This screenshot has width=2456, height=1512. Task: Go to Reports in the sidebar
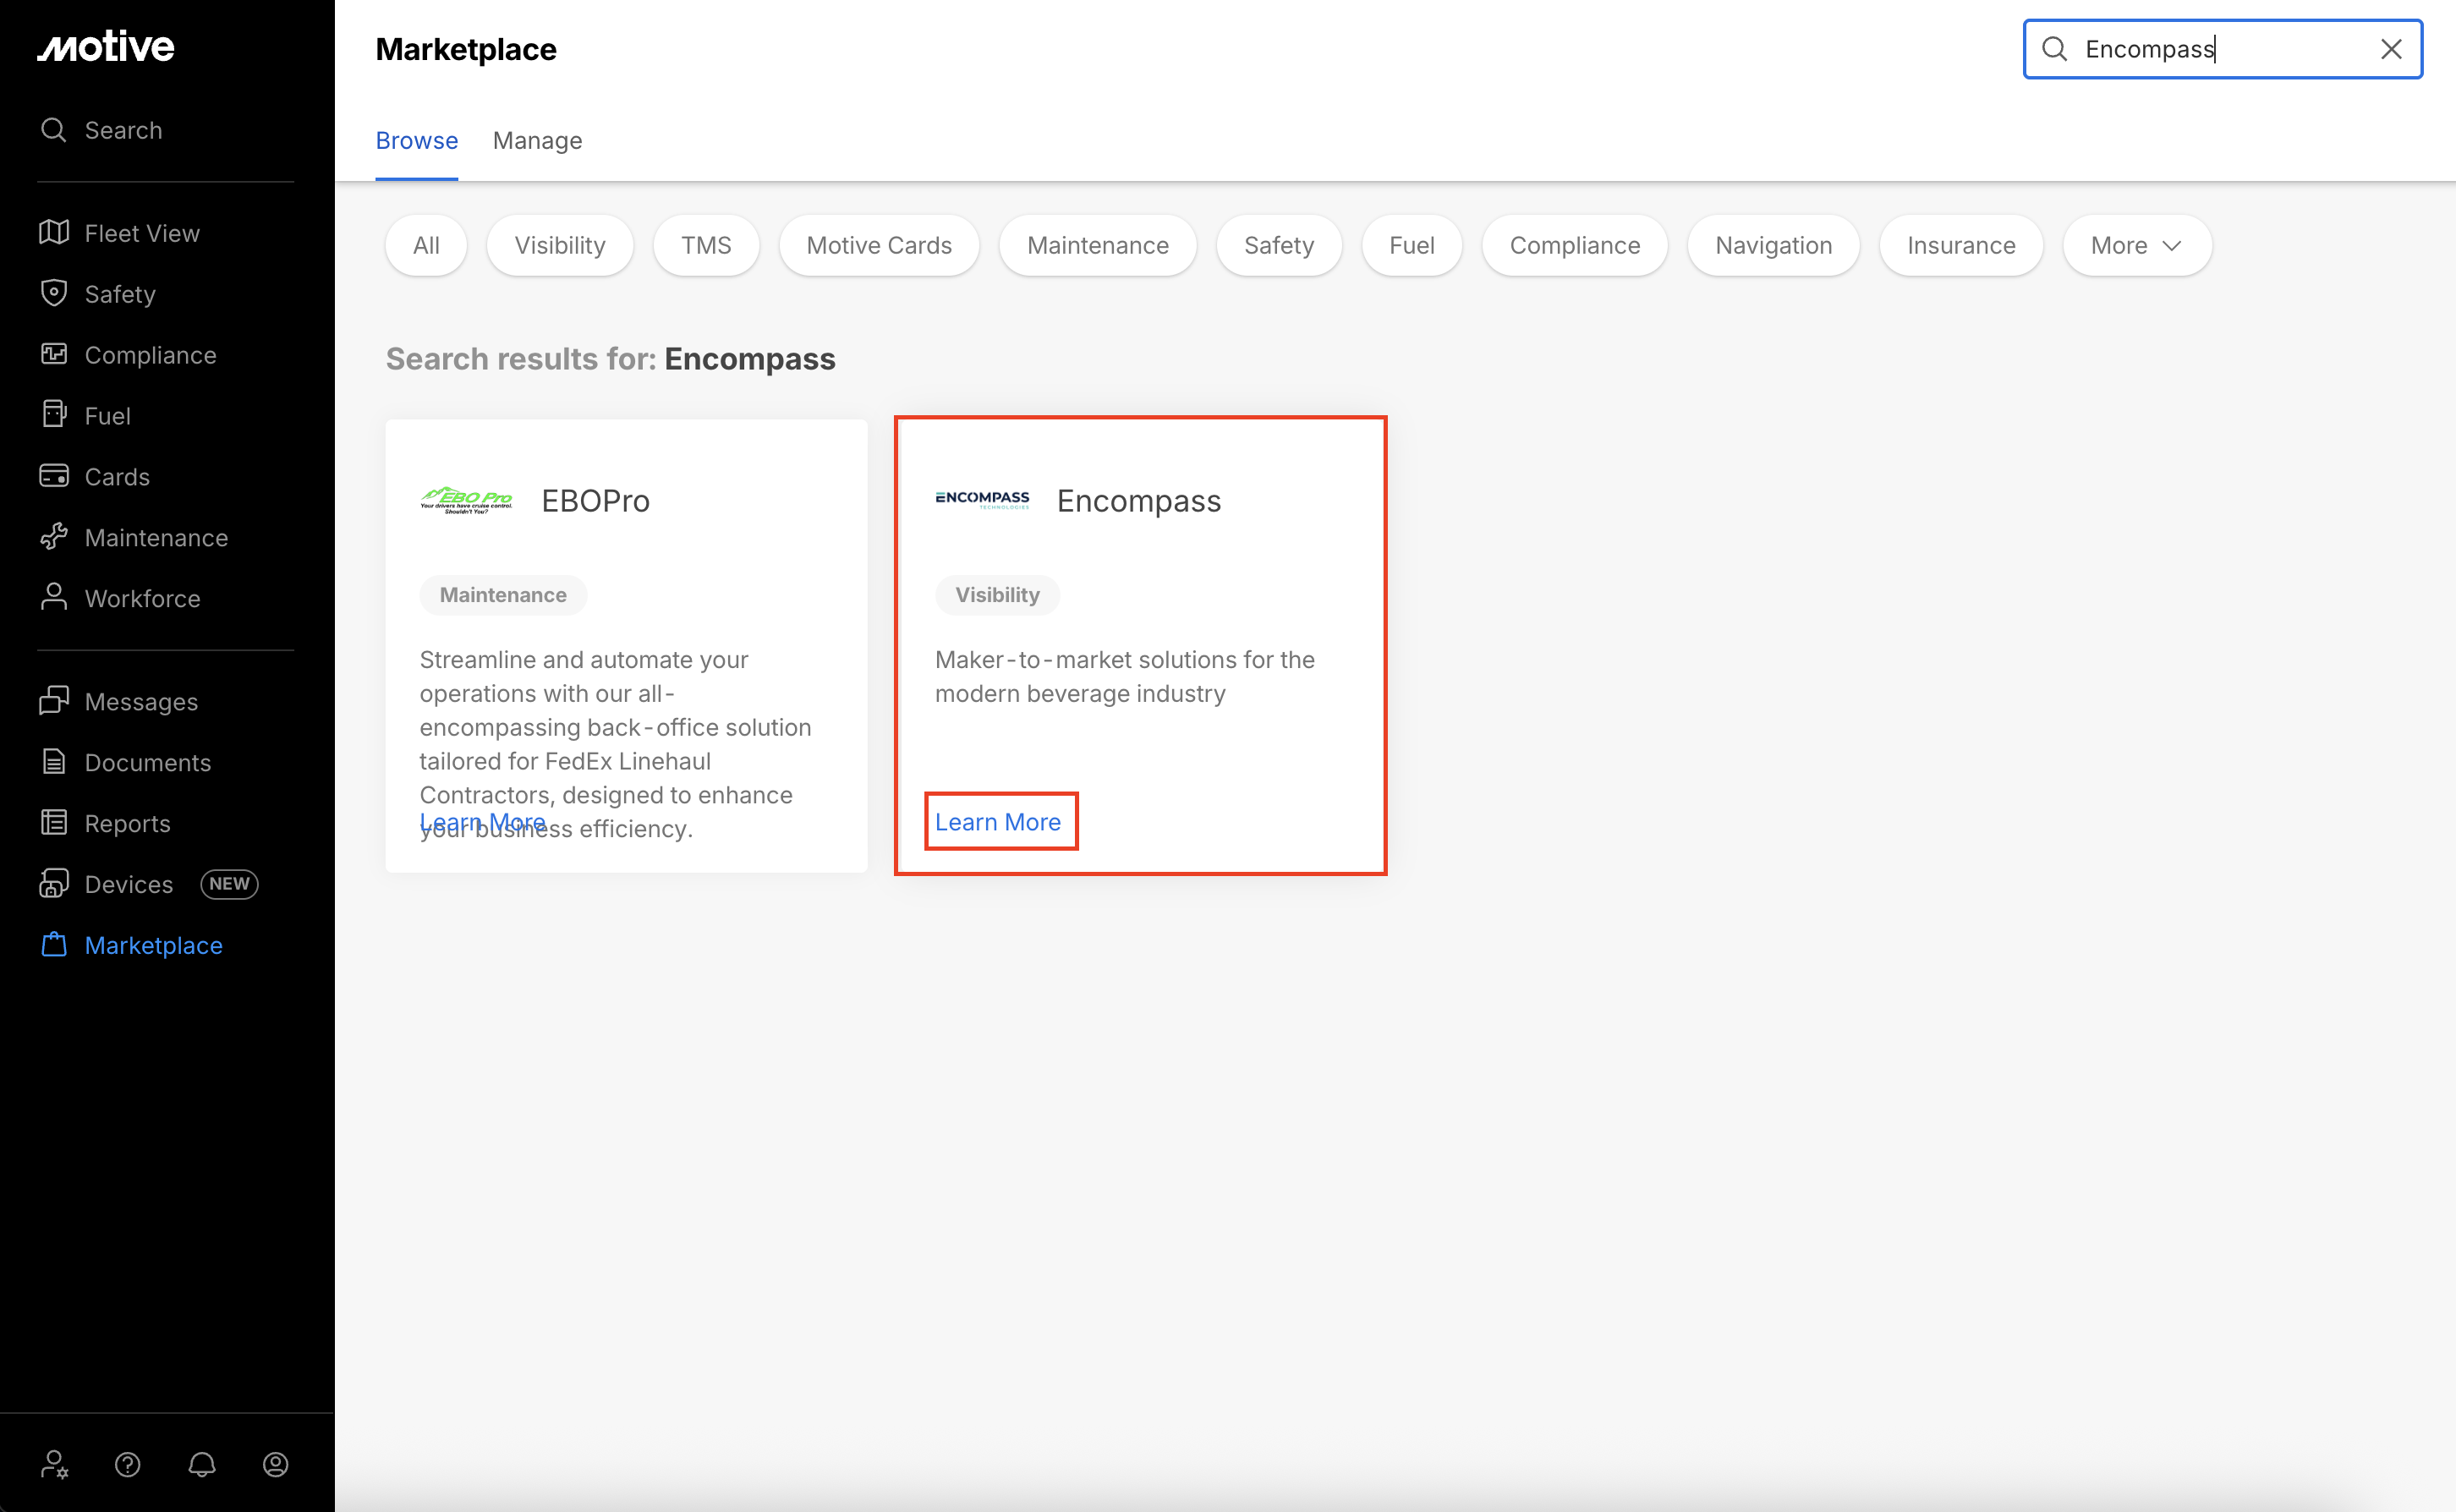127,823
